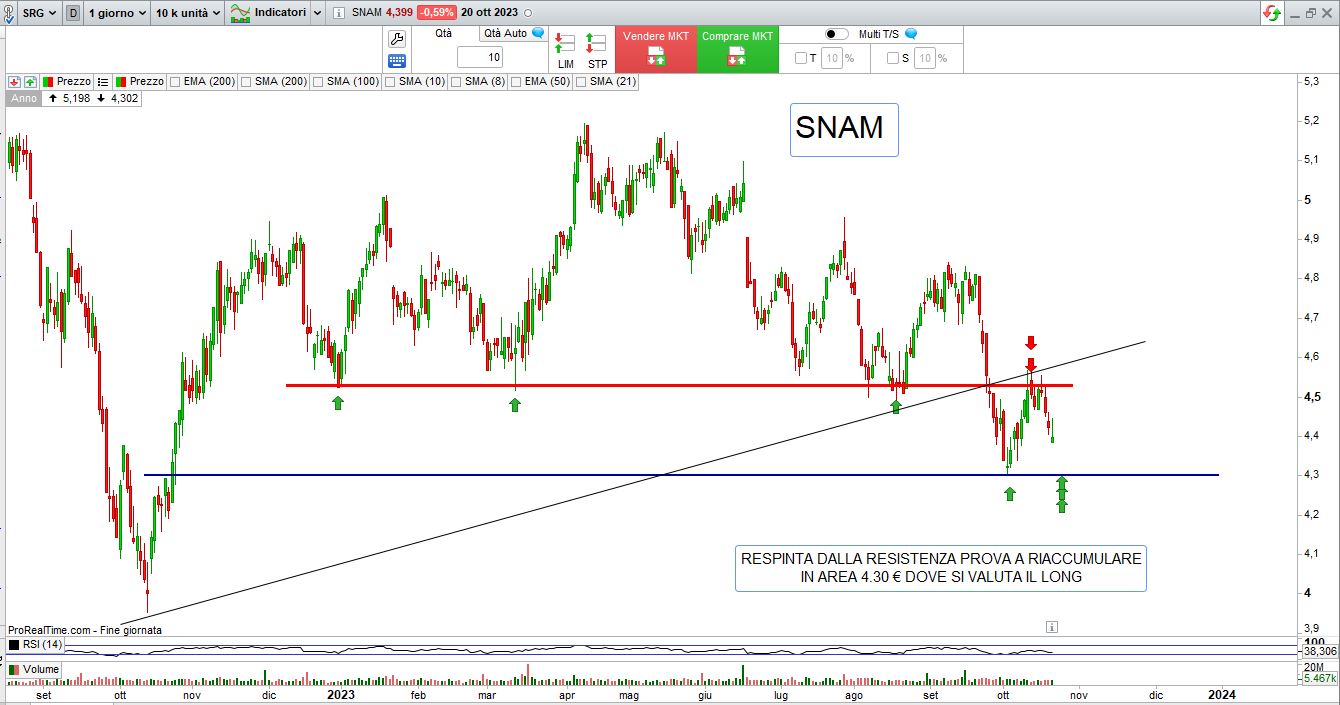1340x705 pixels.
Task: Enable the T target checkbox
Action: pos(801,58)
